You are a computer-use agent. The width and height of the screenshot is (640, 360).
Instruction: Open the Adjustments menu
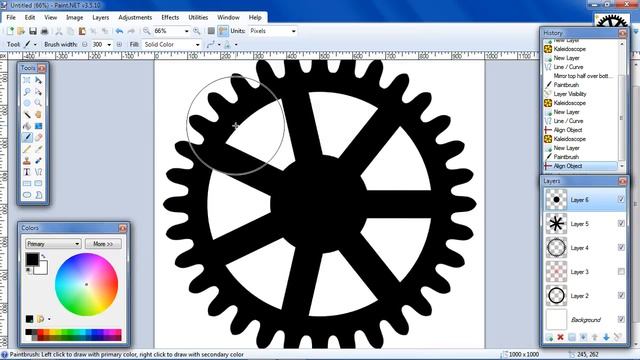pyautogui.click(x=135, y=18)
